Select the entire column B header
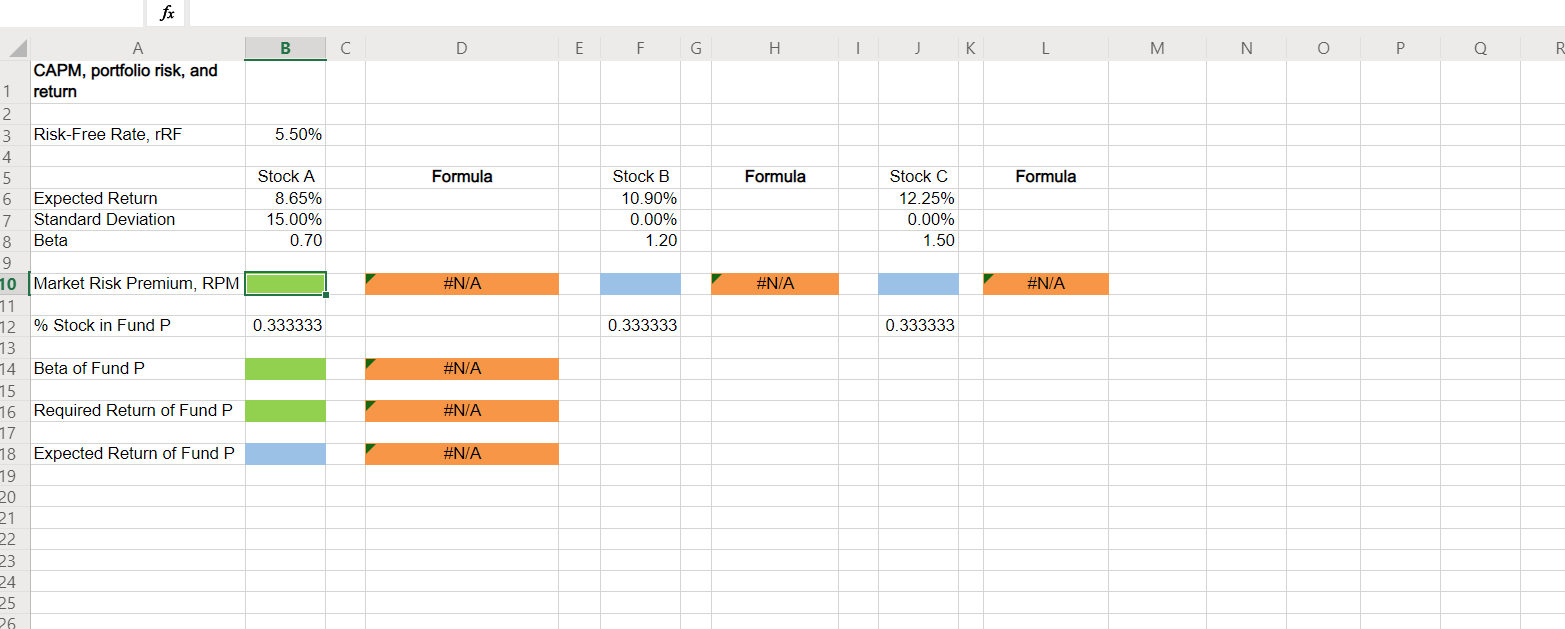Screen dimensions: 1565x629 coord(285,47)
